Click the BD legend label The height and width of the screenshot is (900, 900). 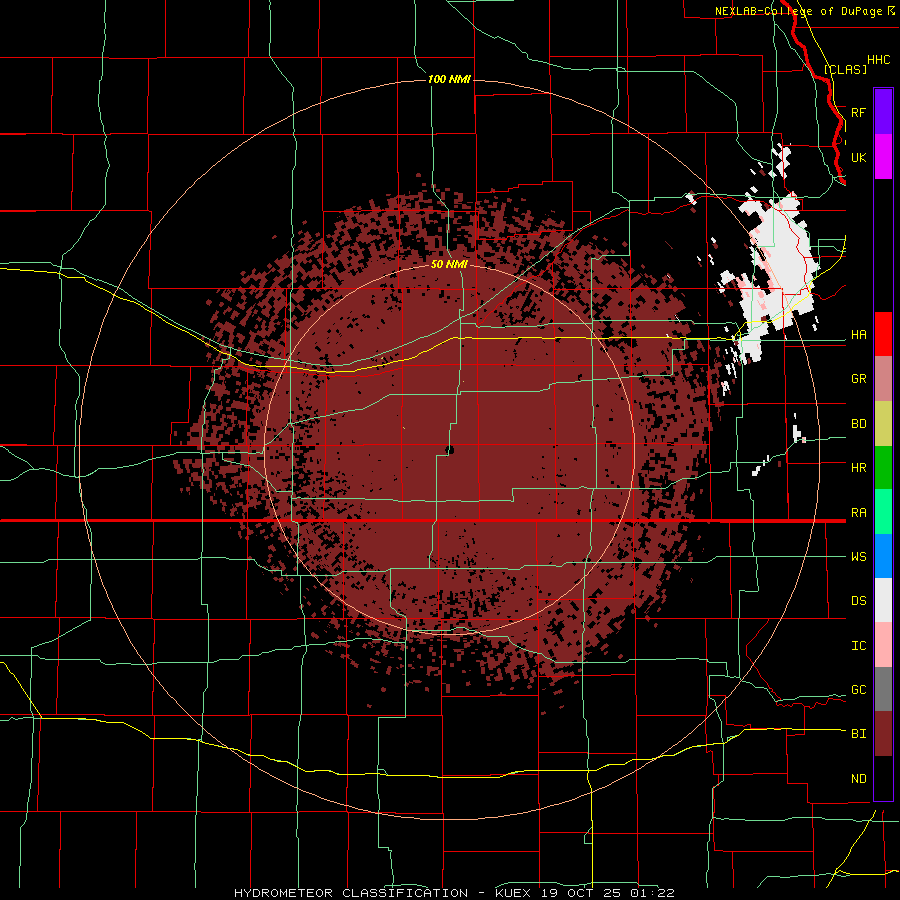858,424
